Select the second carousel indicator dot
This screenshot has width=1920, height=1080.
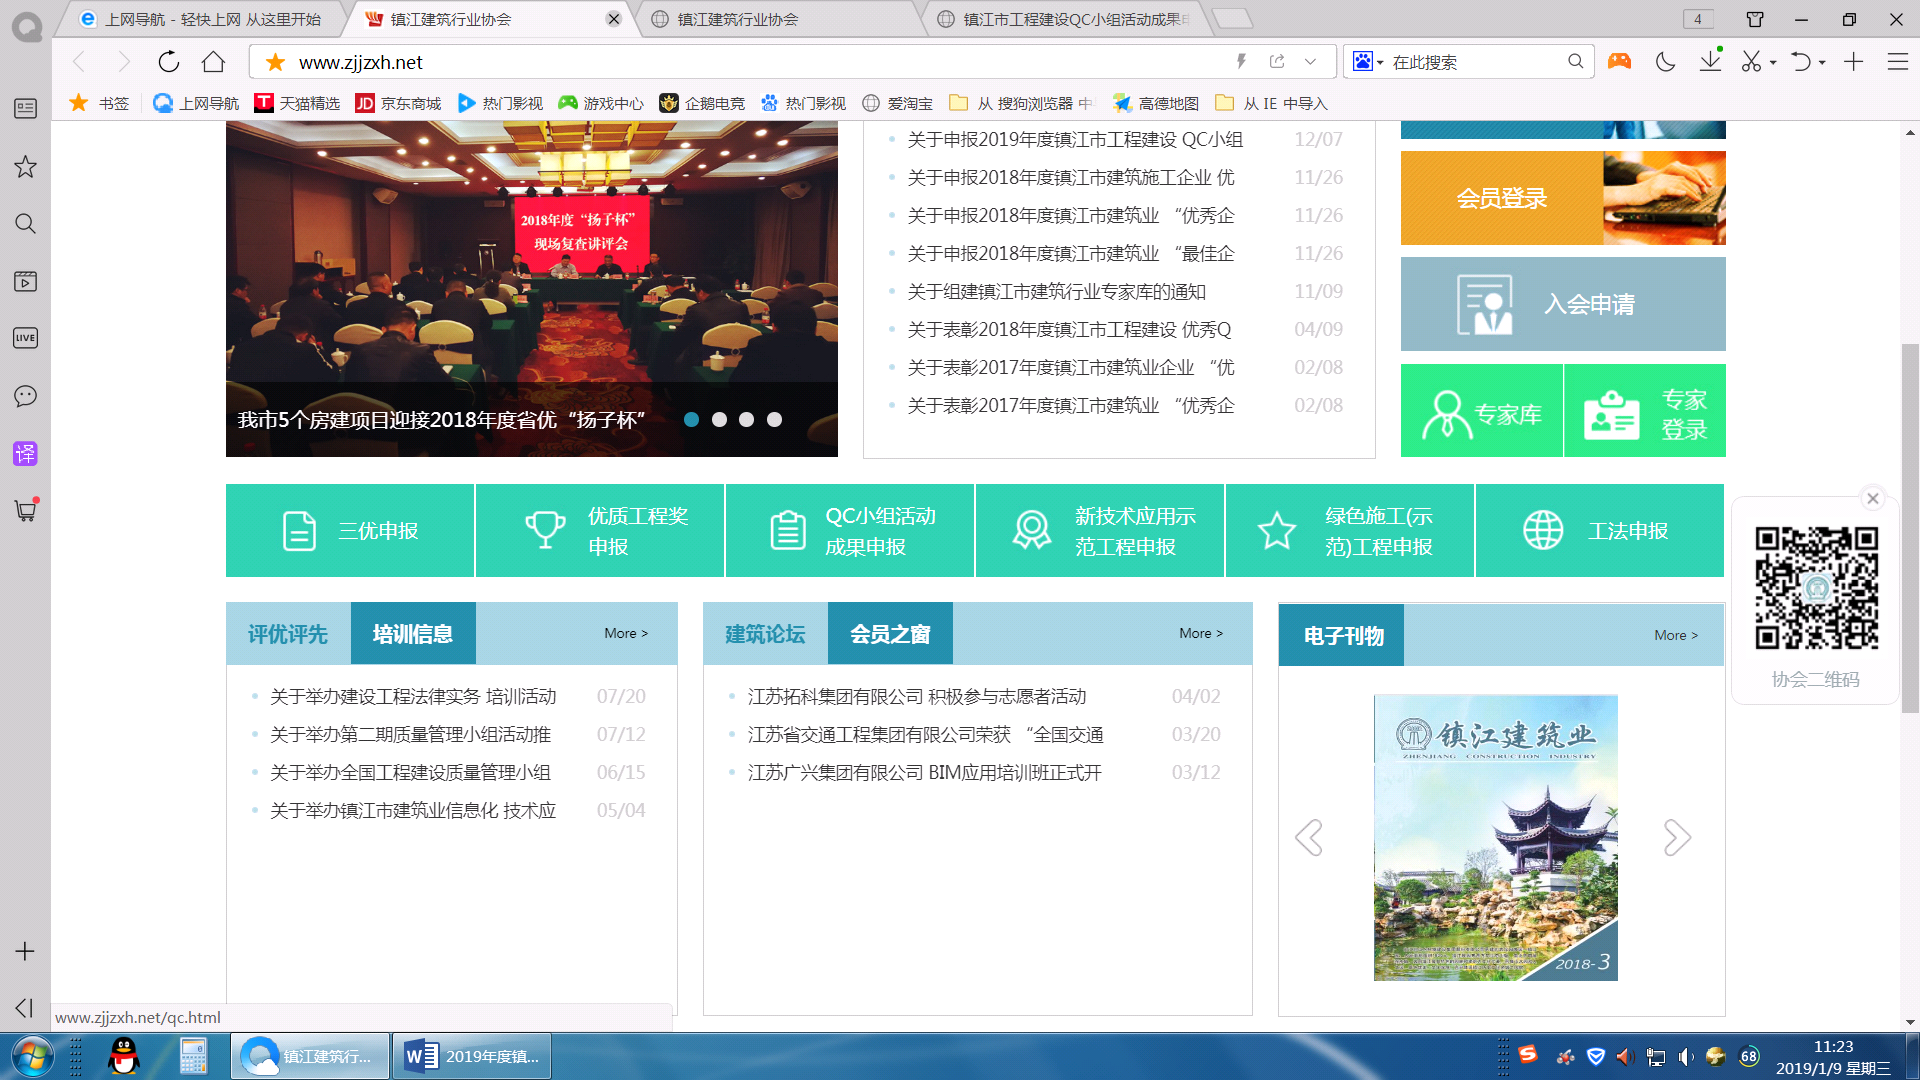coord(719,420)
